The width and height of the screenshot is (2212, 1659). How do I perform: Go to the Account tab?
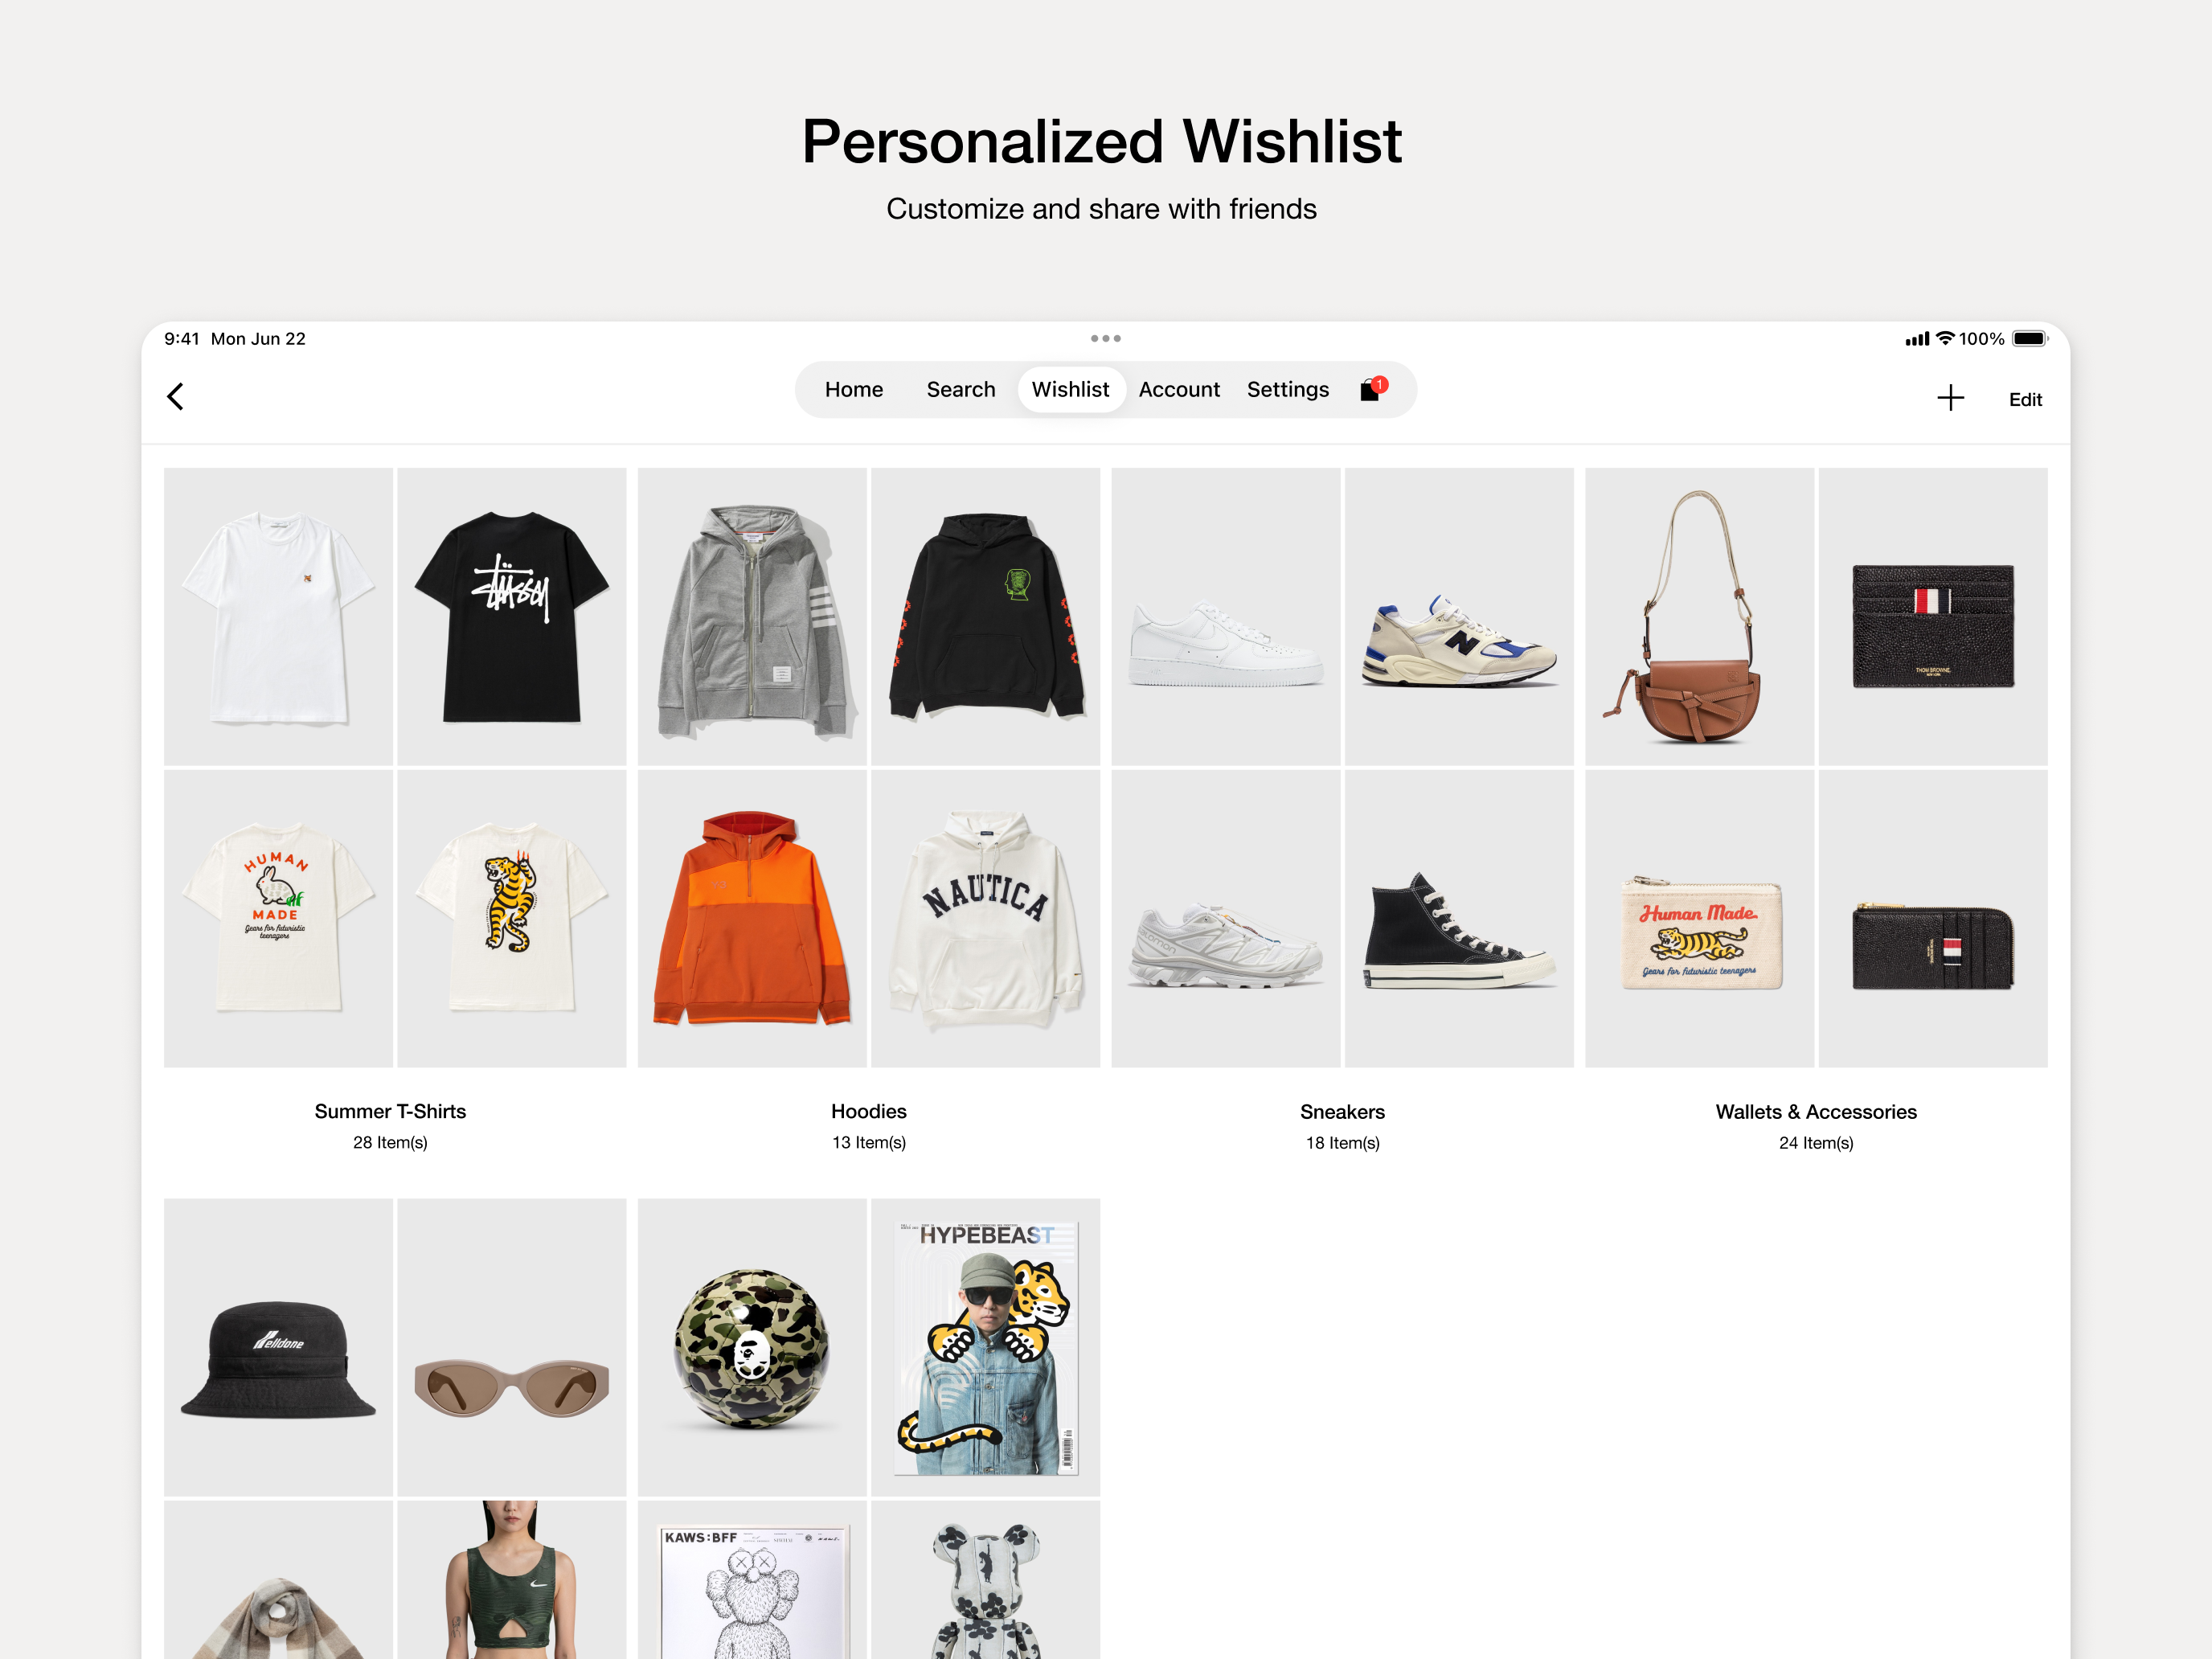pos(1179,390)
